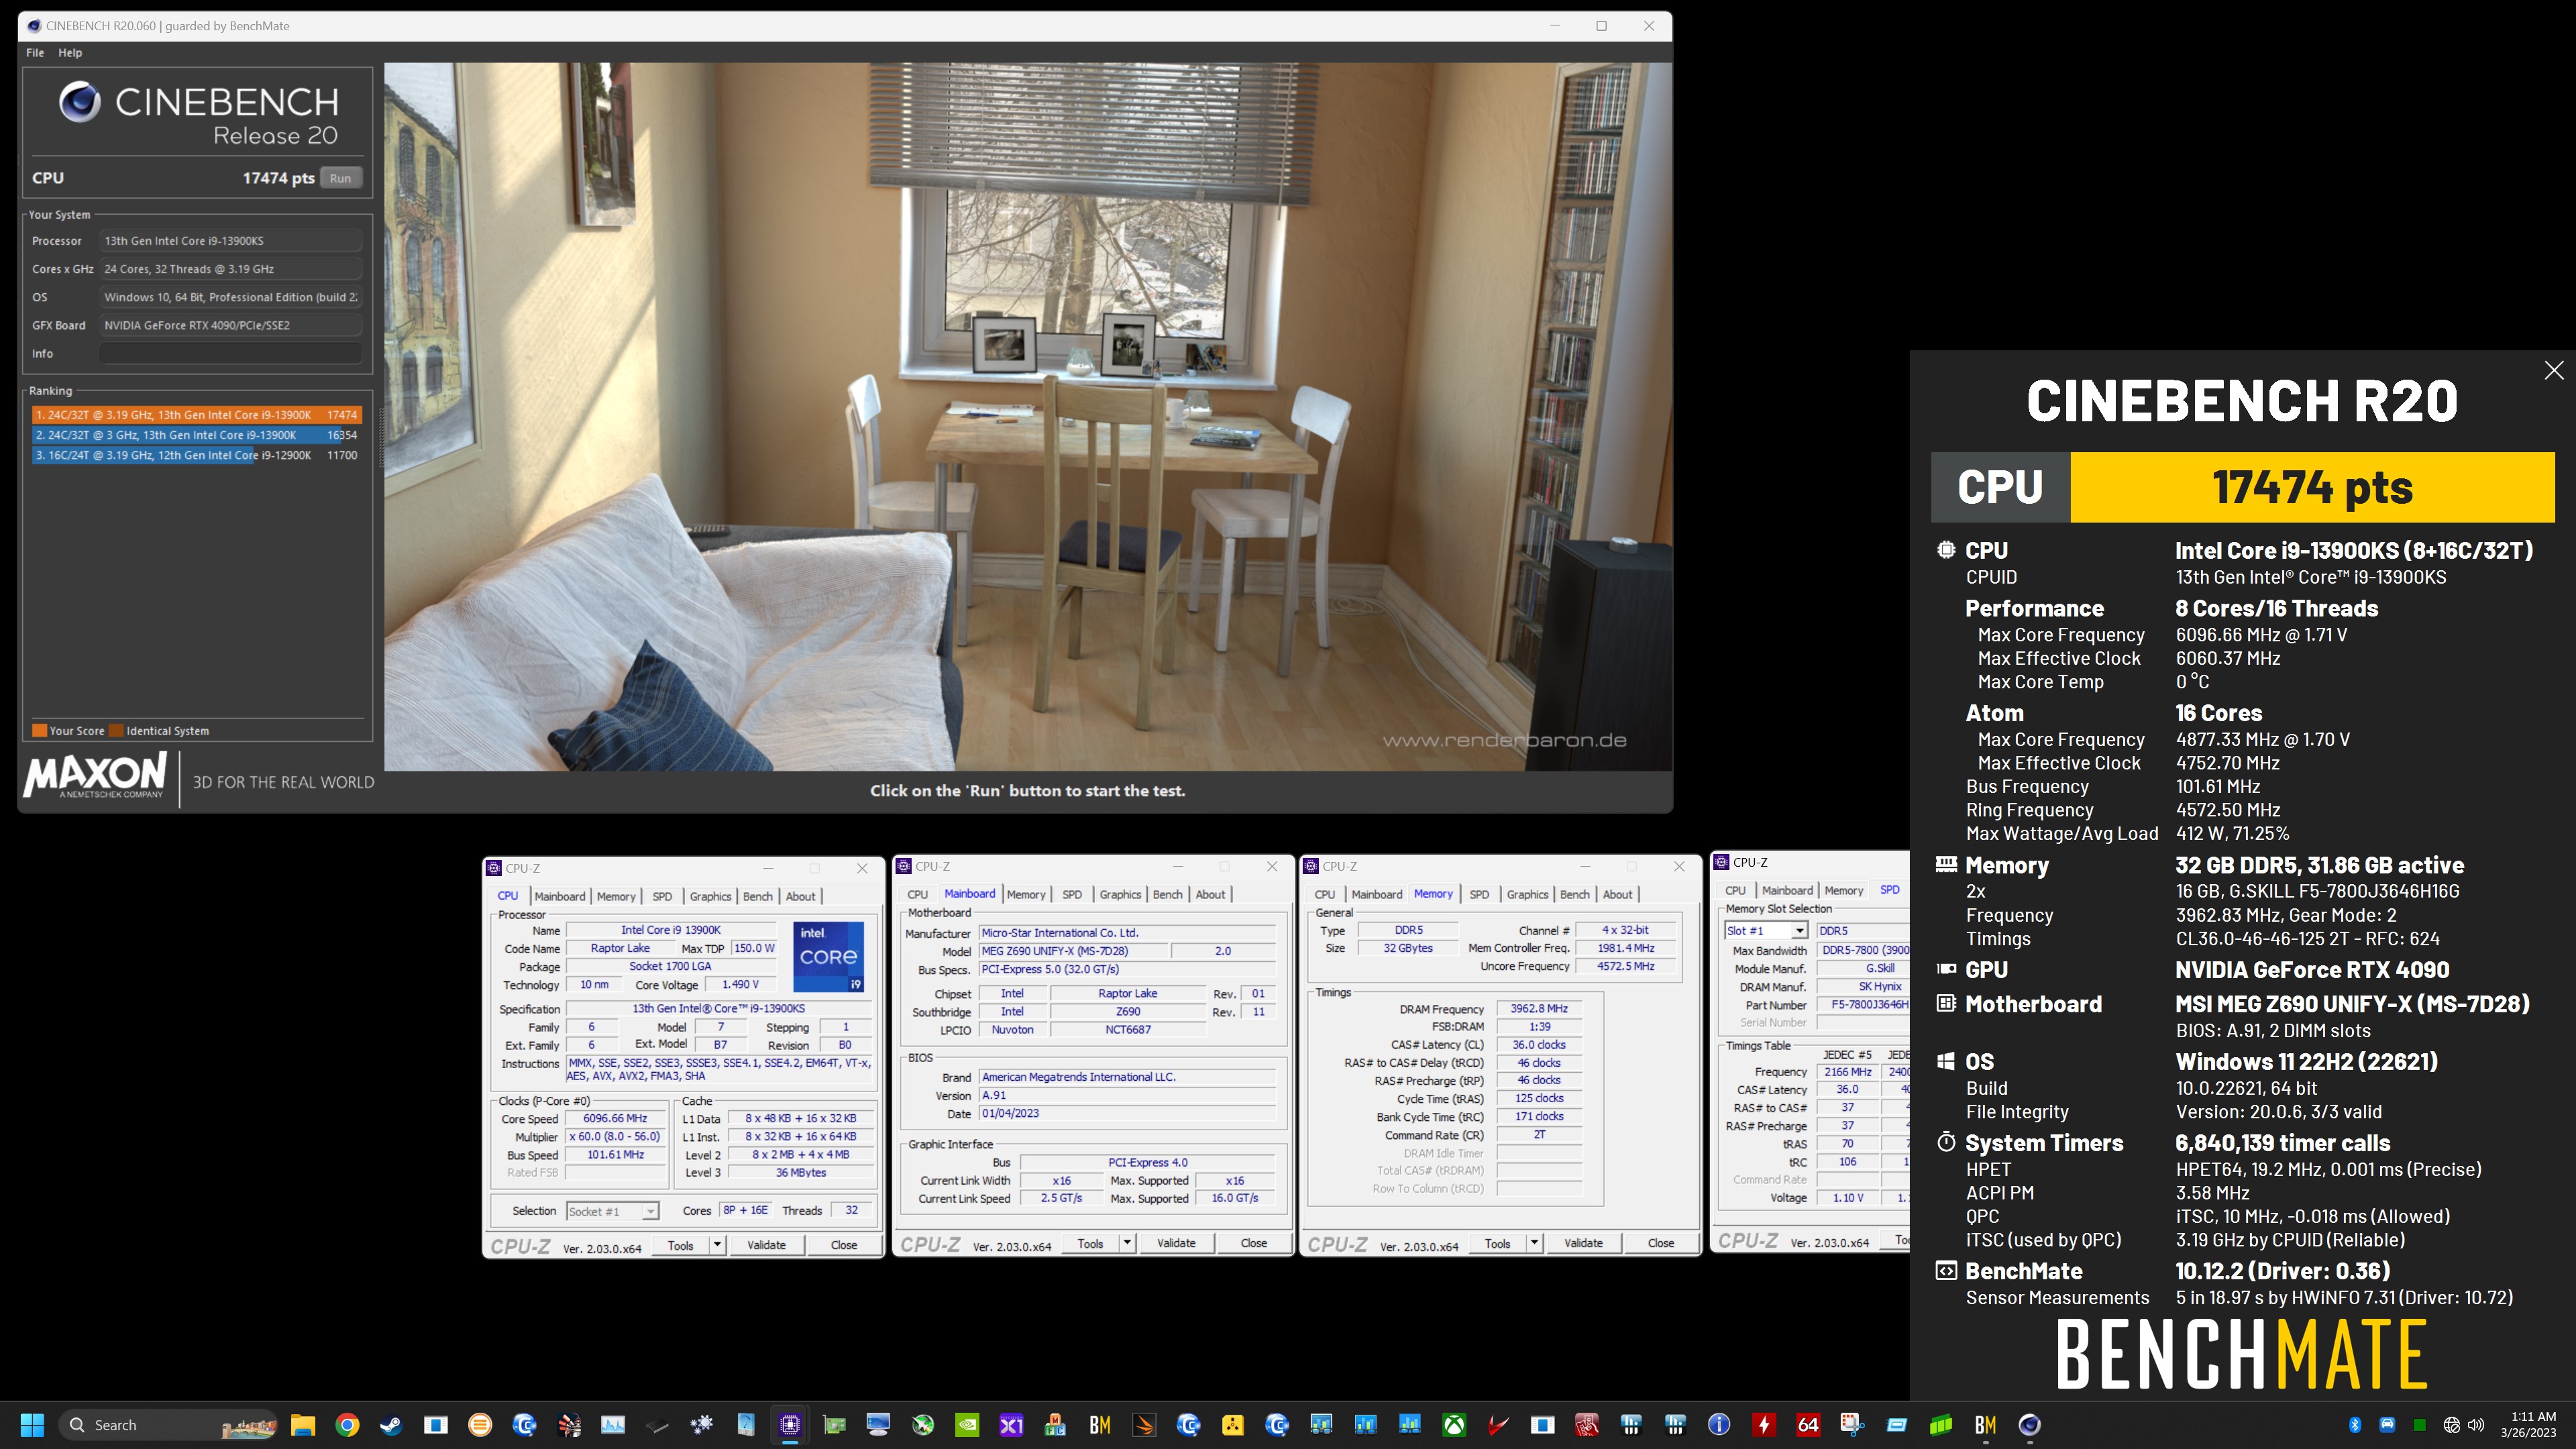Click Core Speed value 6096.66 MHz

click(615, 1118)
